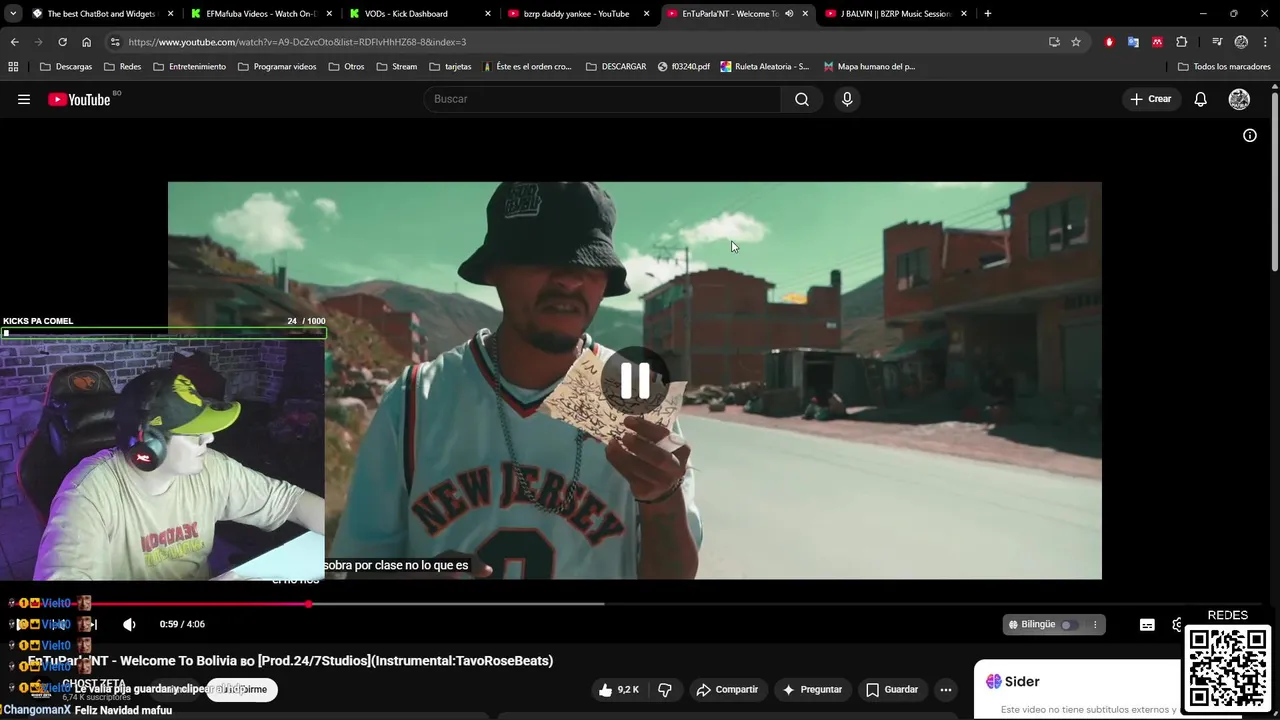The image size is (1280, 720).
Task: Switch to 'EFMafuba Videos' tab
Action: (263, 14)
